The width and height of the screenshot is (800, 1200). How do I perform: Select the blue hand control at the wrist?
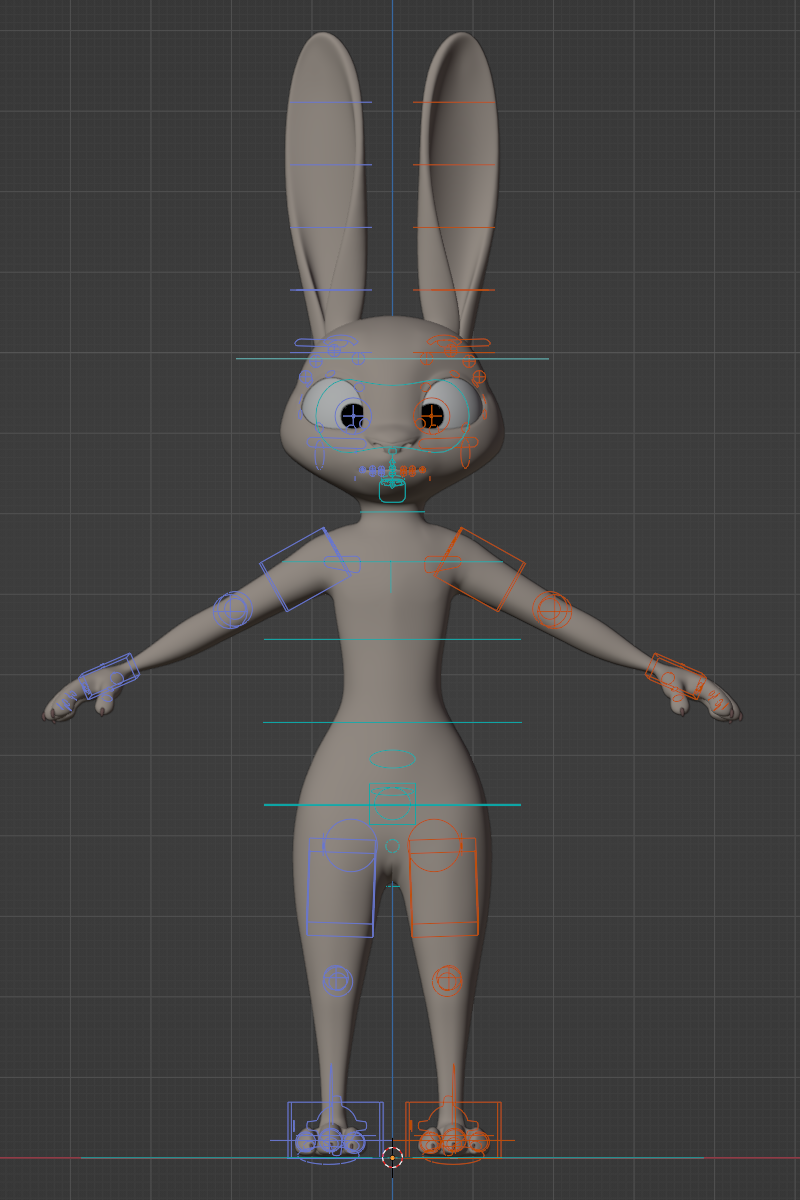109,676
